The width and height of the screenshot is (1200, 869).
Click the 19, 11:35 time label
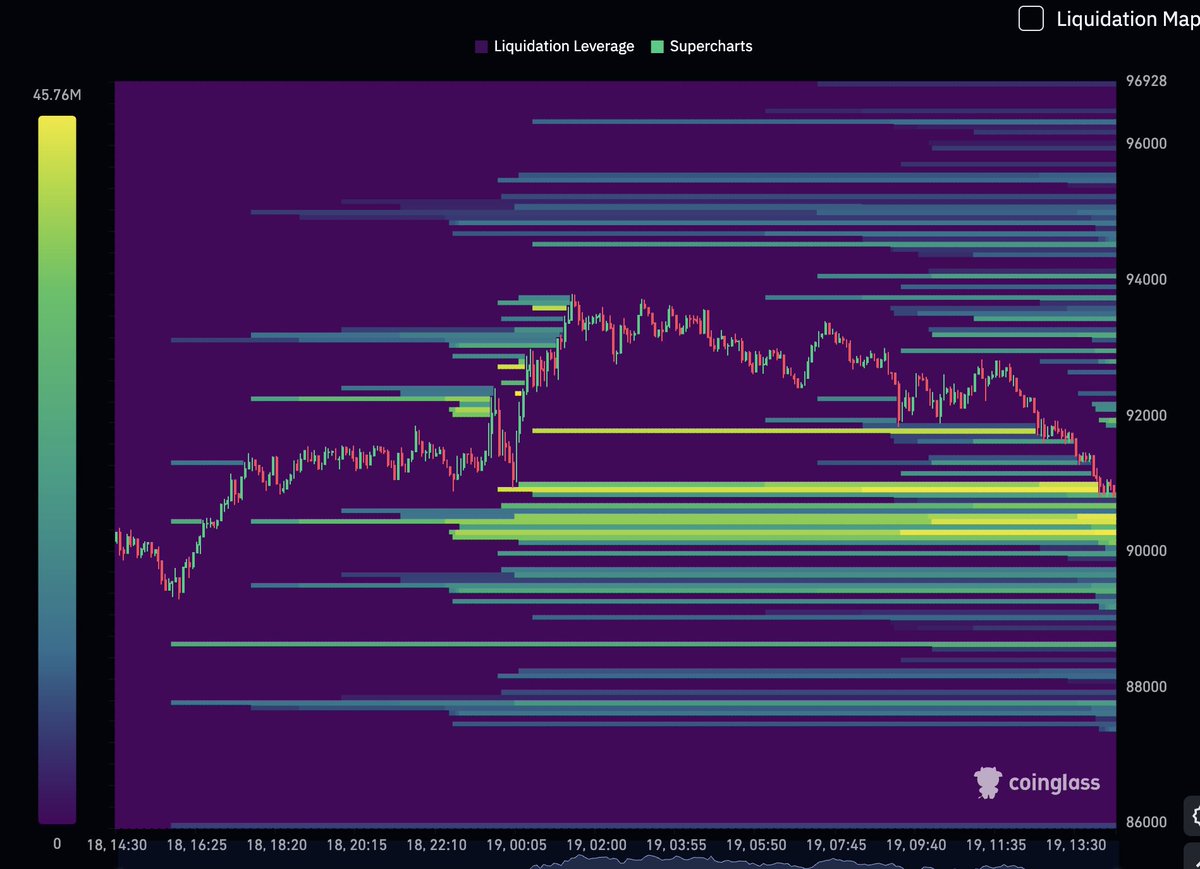pos(997,845)
